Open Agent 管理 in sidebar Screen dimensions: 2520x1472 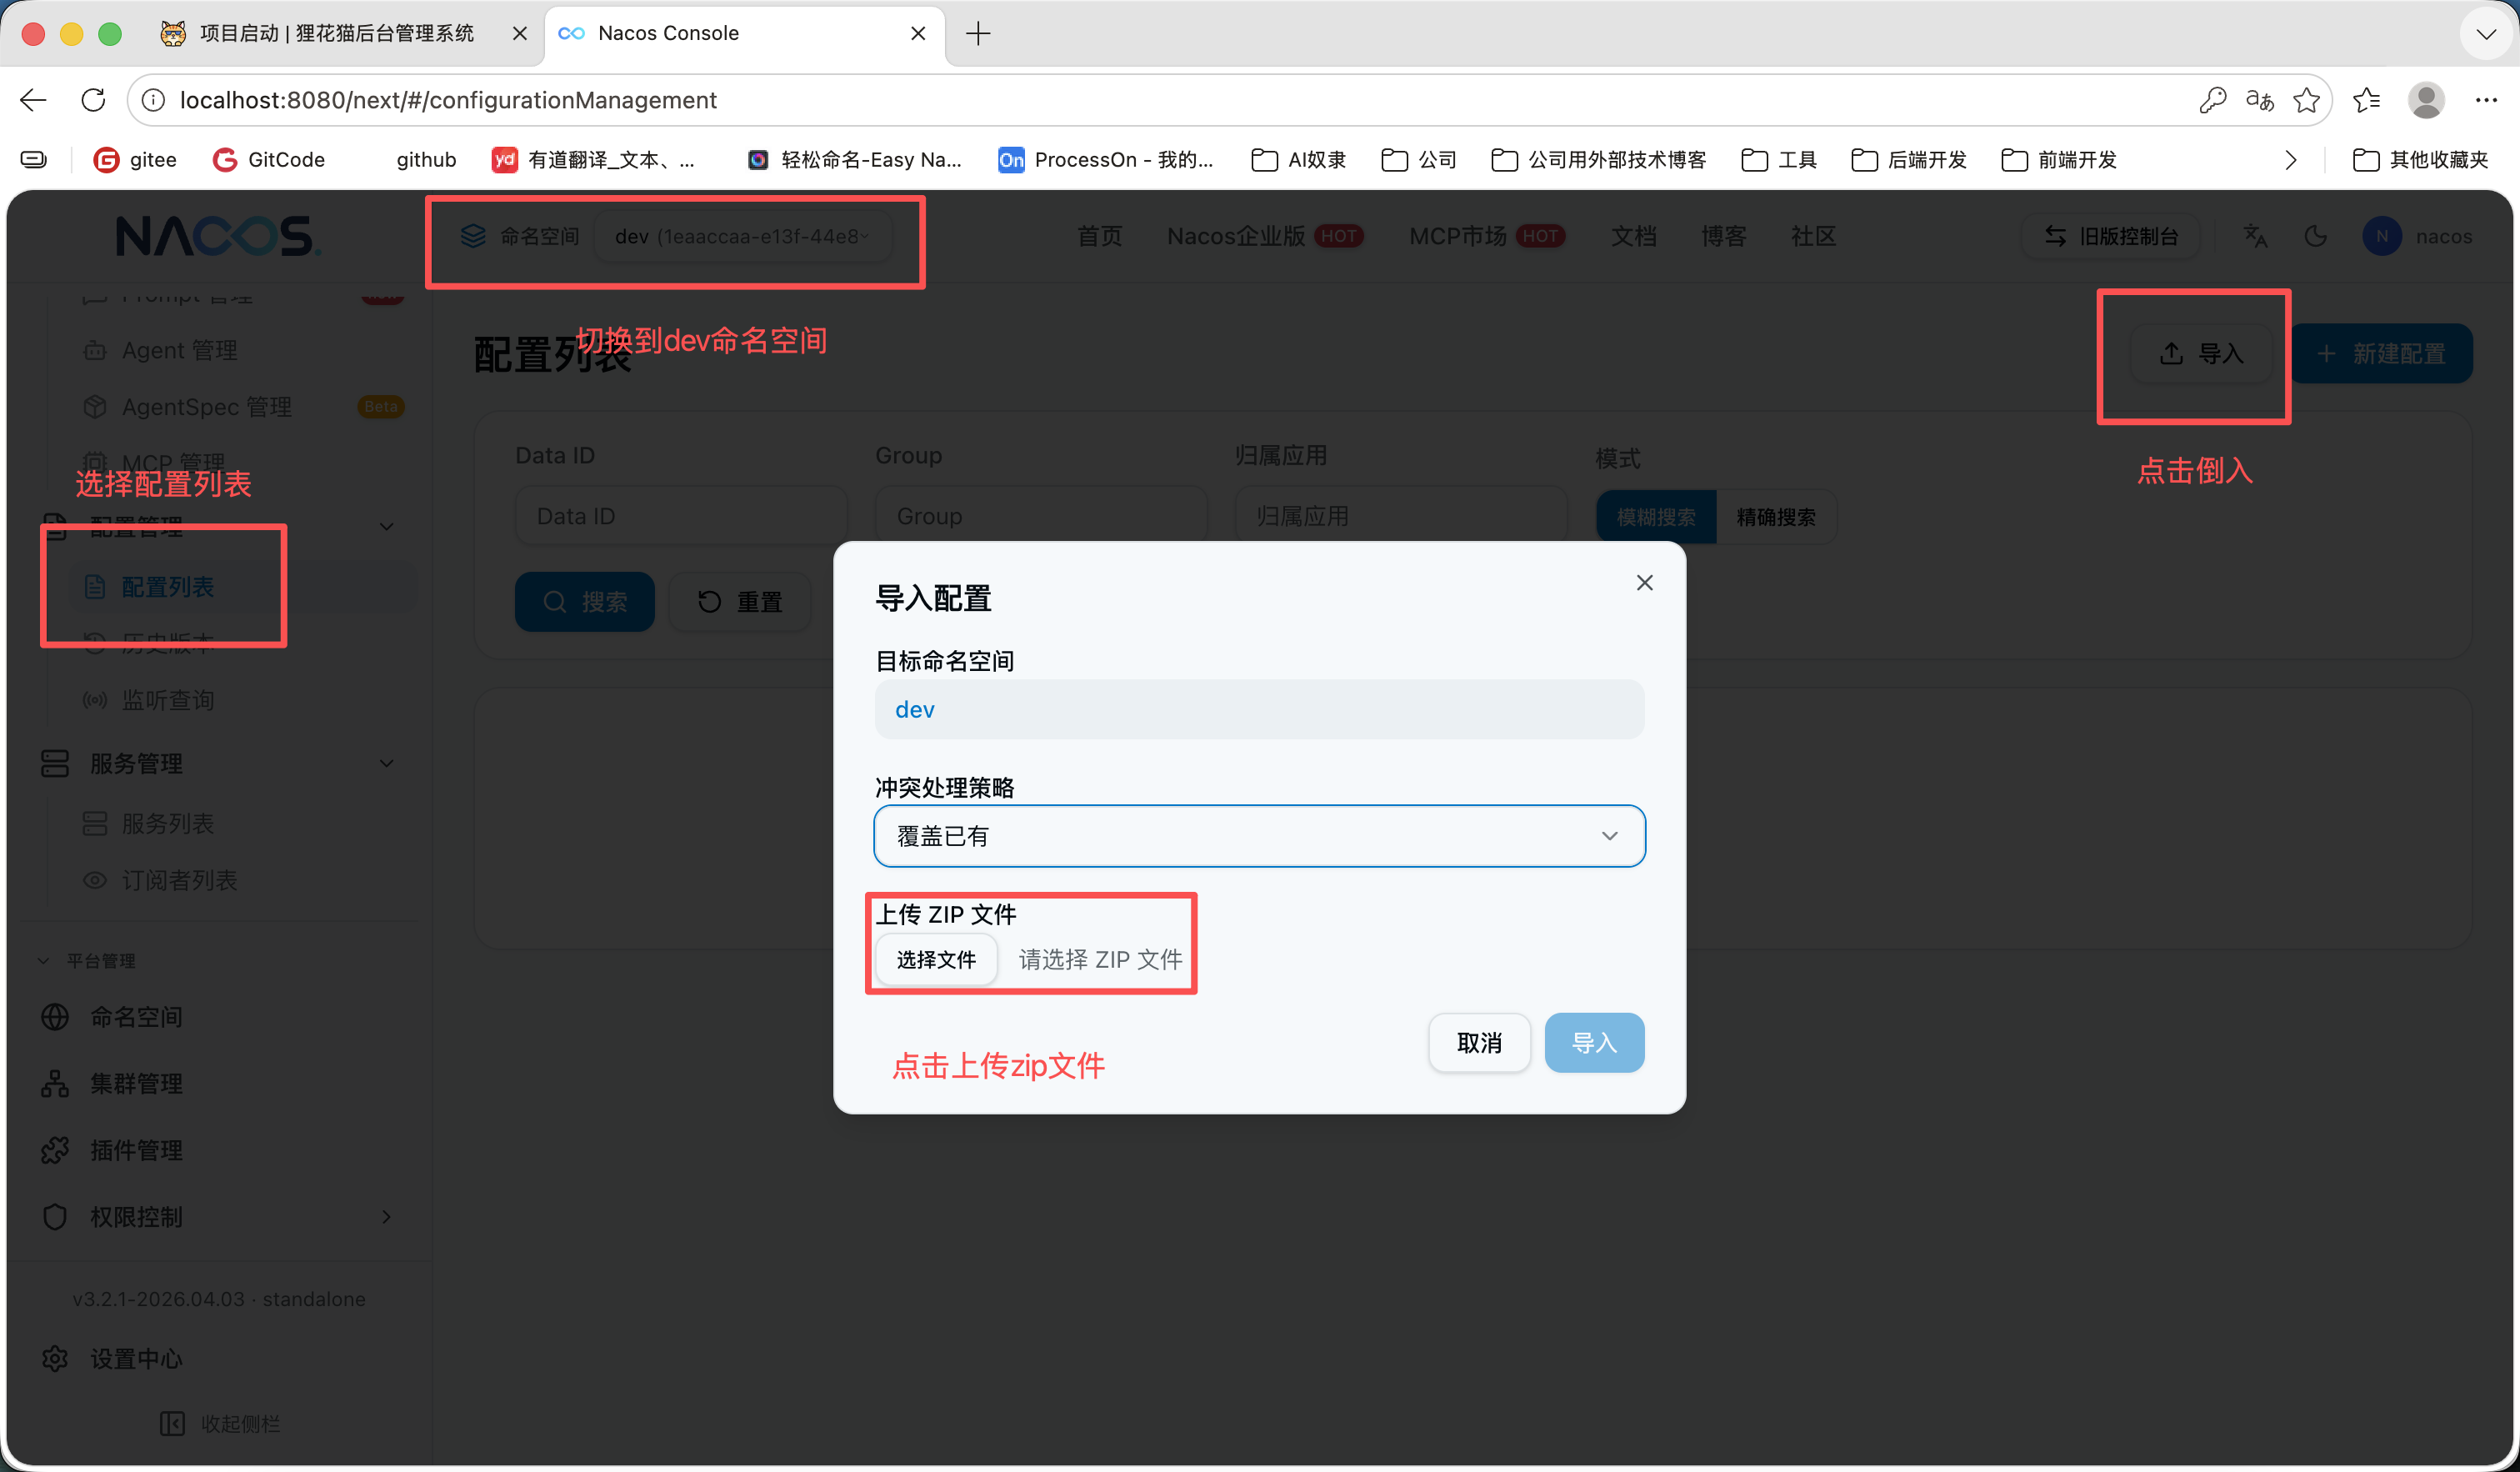coord(179,350)
